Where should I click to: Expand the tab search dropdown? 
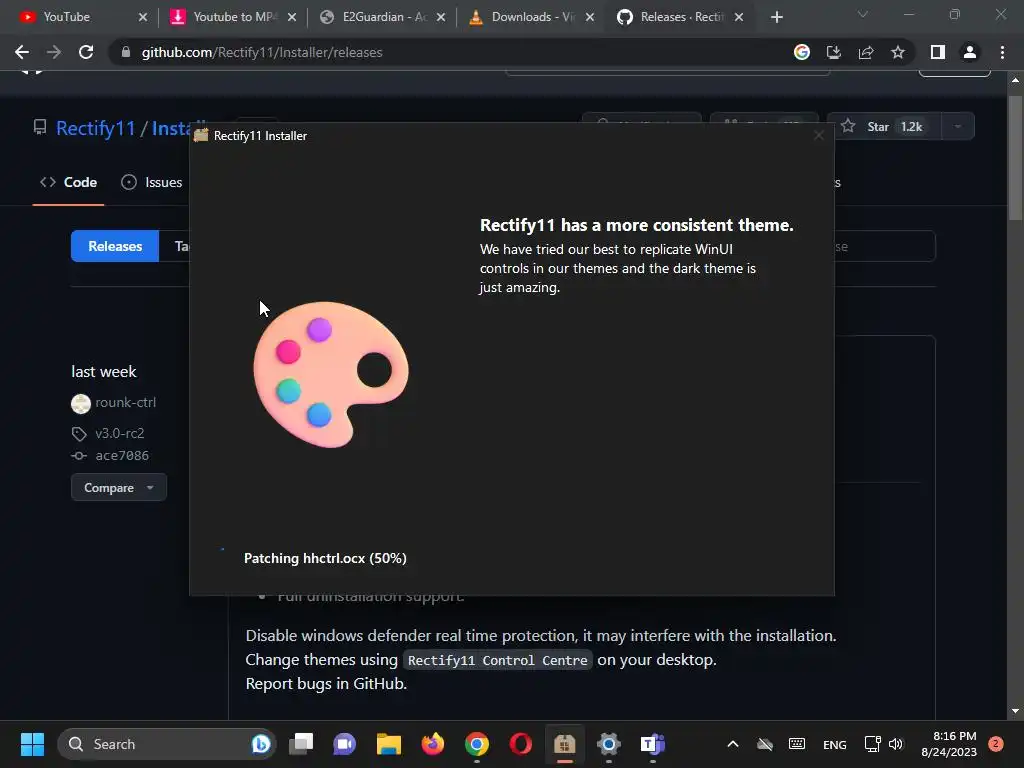(863, 14)
